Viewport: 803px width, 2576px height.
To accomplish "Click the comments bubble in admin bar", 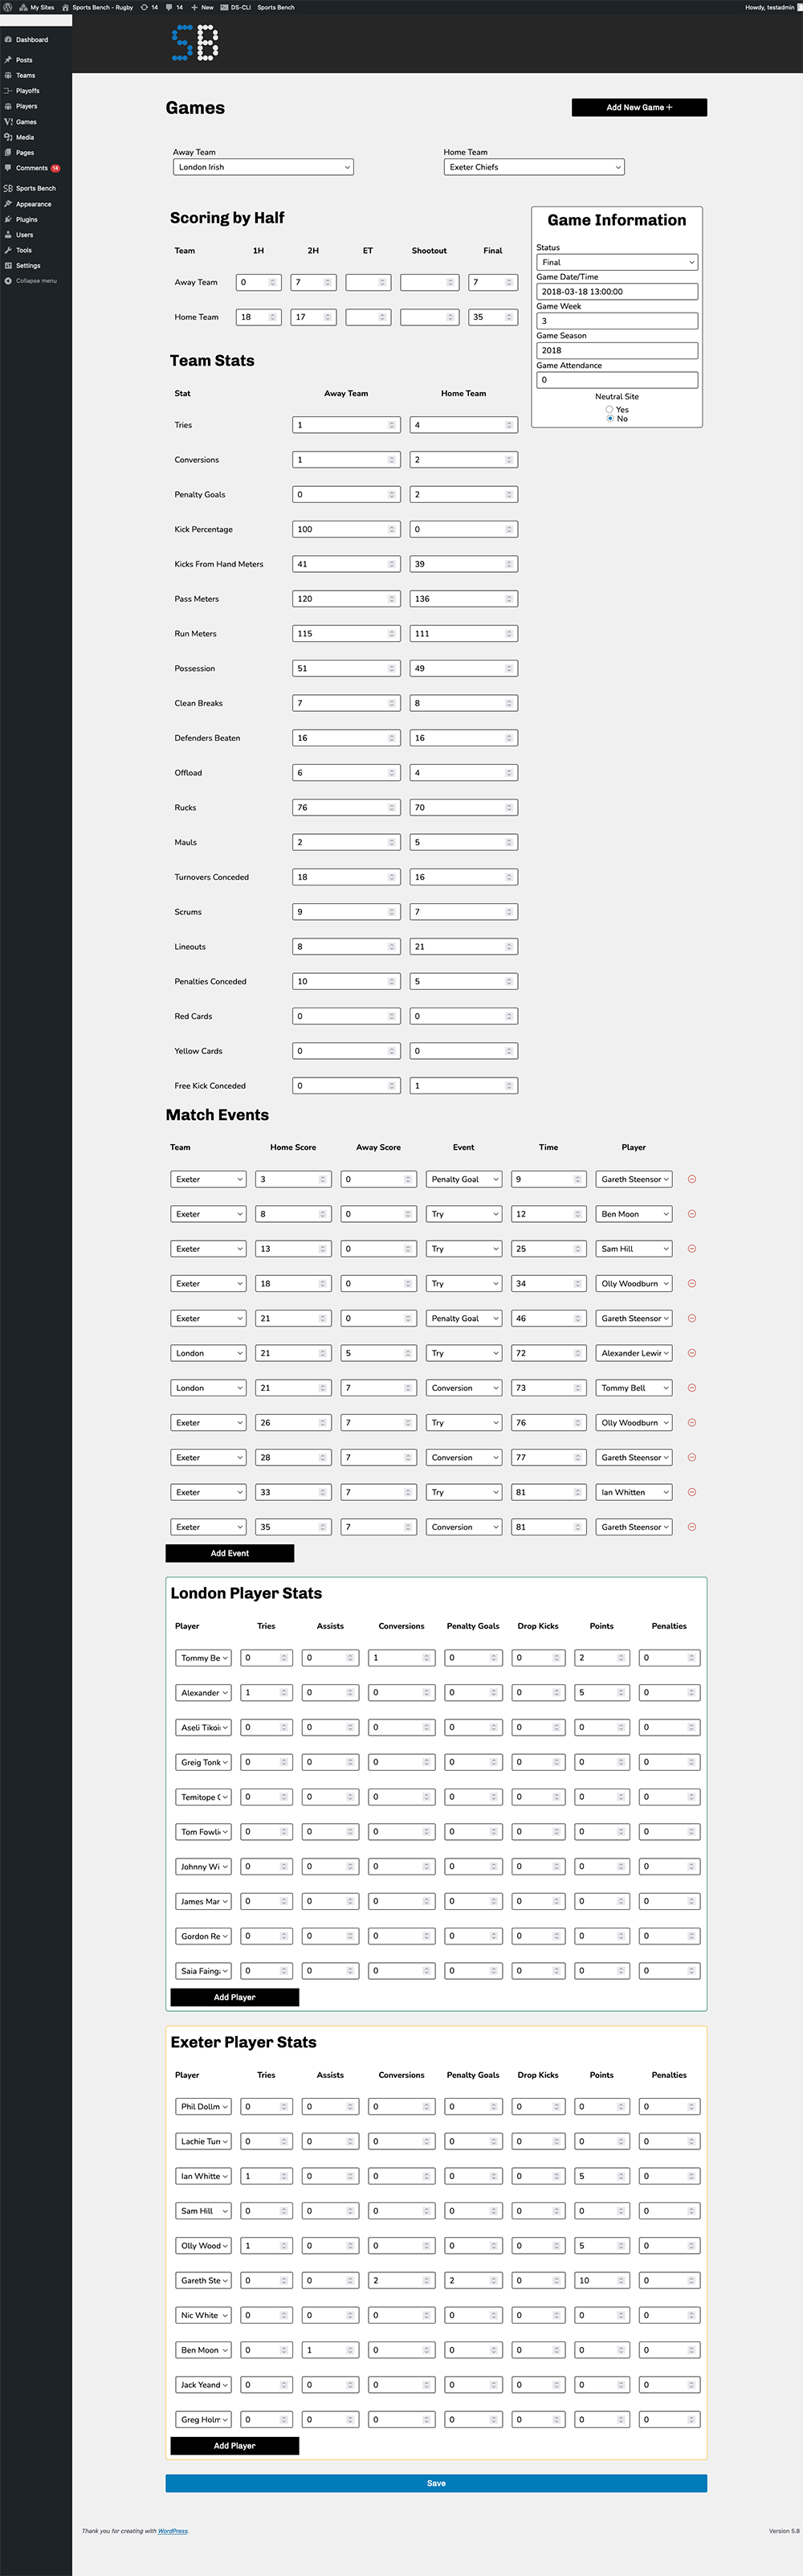I will pos(169,7).
